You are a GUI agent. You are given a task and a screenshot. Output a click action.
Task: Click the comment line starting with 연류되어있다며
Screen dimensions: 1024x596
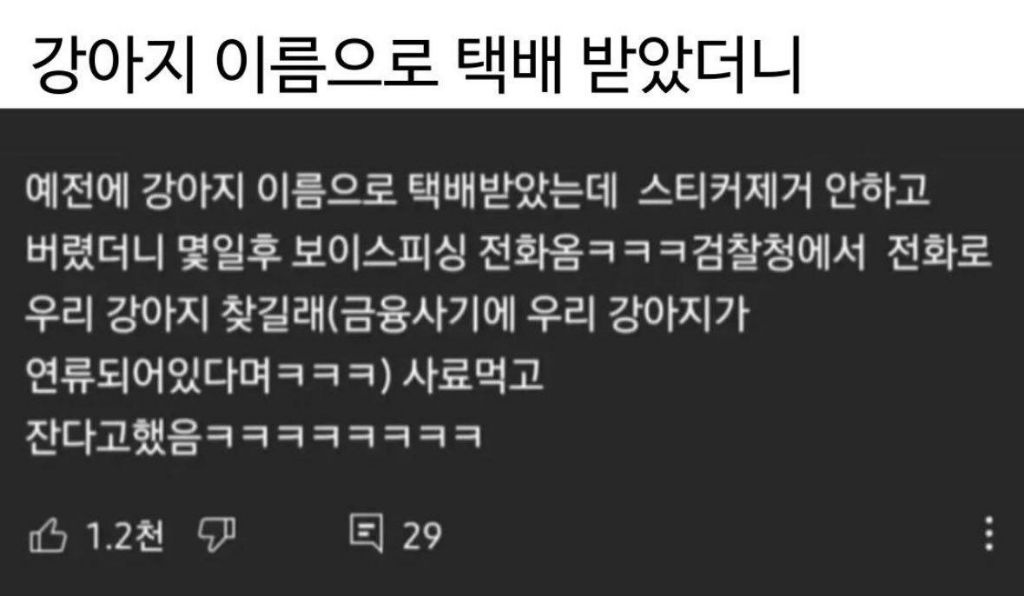coord(283,375)
